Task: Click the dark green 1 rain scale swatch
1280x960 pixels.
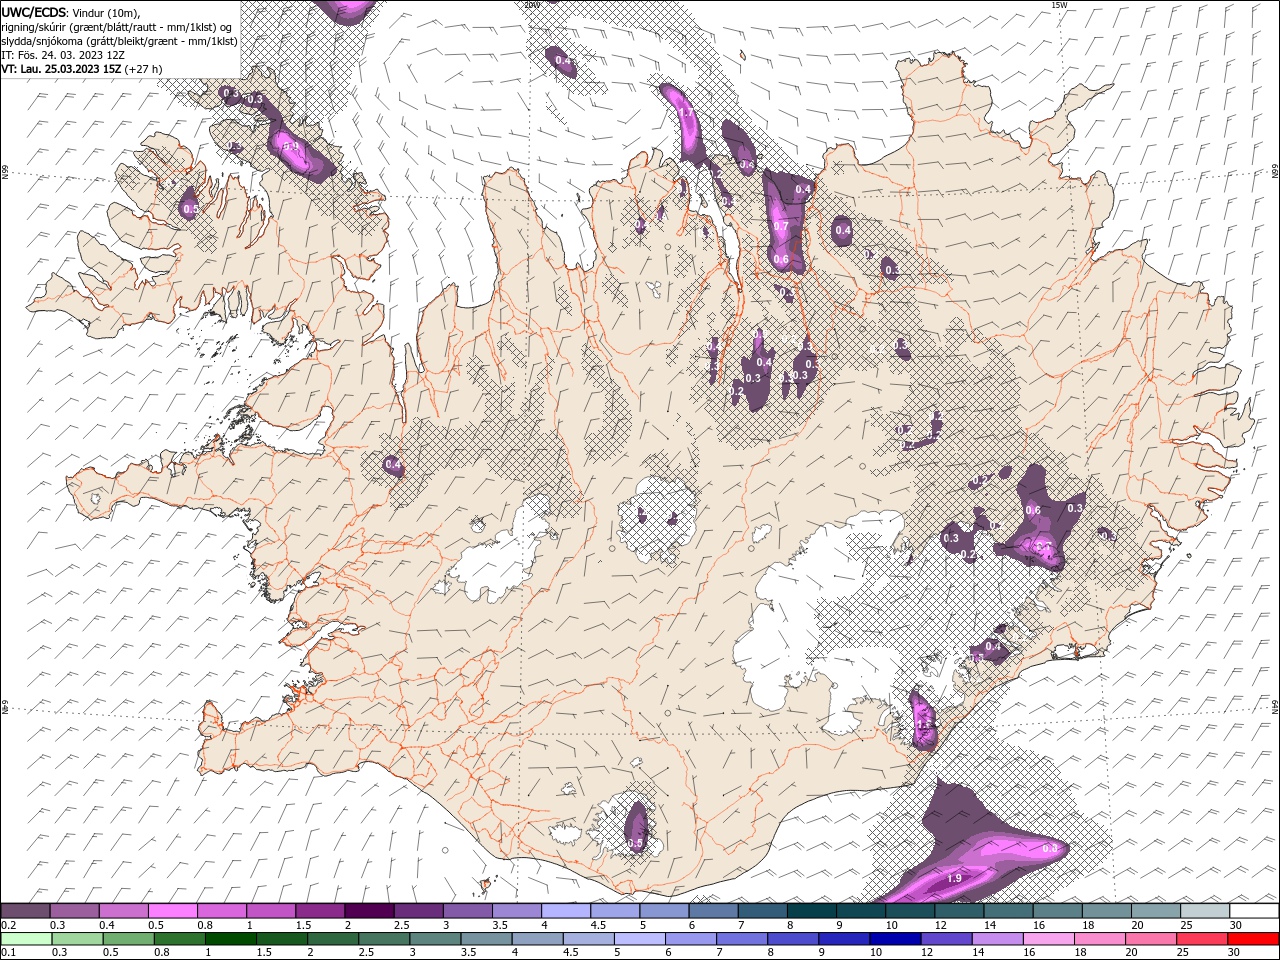Action: 230,939
